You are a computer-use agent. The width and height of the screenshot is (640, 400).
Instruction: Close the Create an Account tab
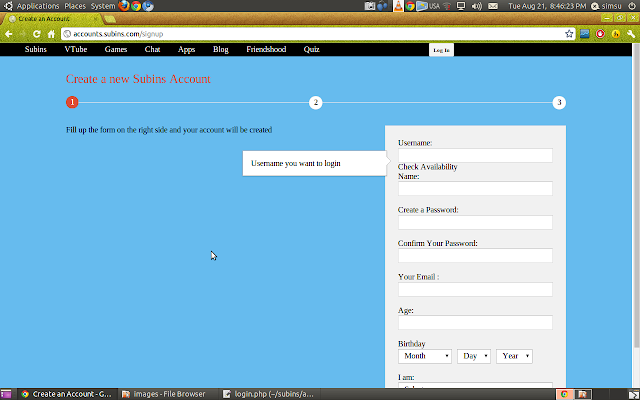96,19
